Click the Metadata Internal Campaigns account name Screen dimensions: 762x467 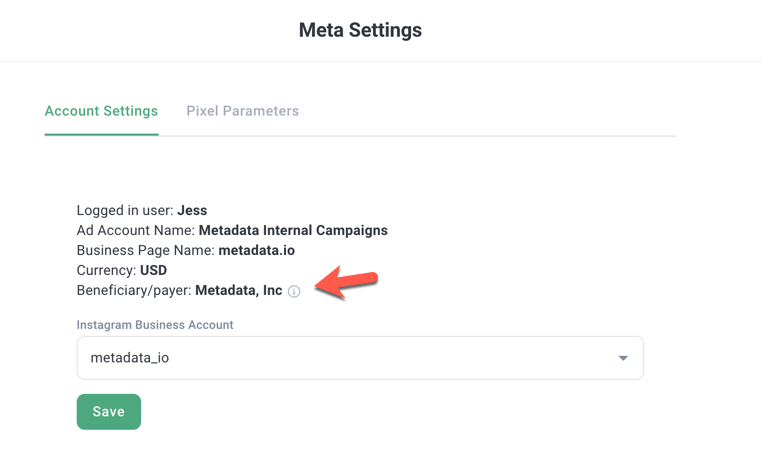point(293,231)
